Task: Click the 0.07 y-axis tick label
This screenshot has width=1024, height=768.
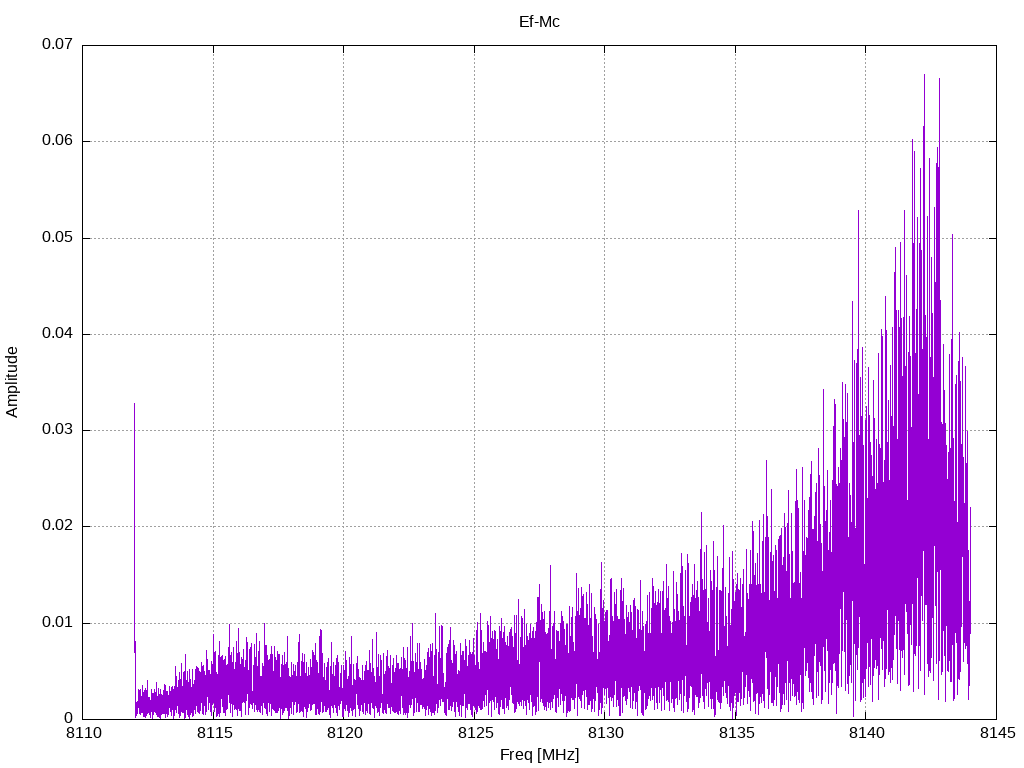Action: [57, 45]
